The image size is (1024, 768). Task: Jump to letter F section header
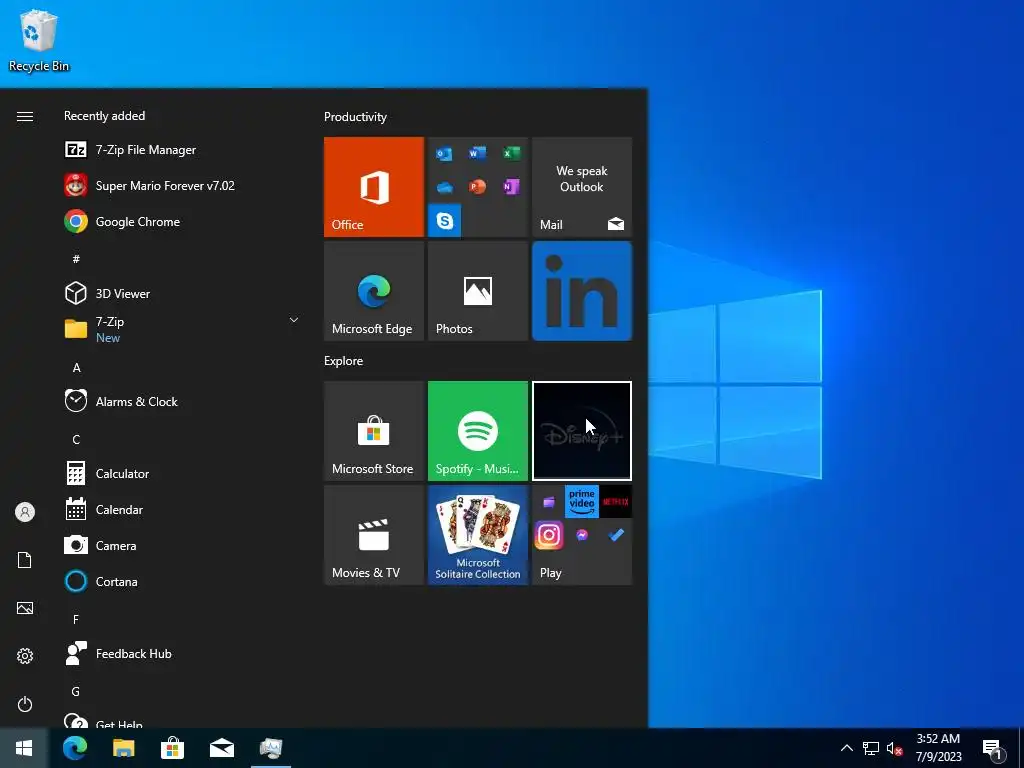click(x=76, y=619)
